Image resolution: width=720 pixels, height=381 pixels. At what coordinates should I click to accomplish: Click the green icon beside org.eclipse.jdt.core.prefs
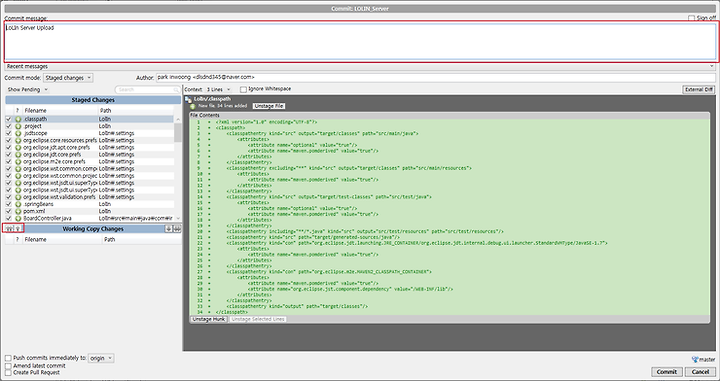tap(18, 154)
